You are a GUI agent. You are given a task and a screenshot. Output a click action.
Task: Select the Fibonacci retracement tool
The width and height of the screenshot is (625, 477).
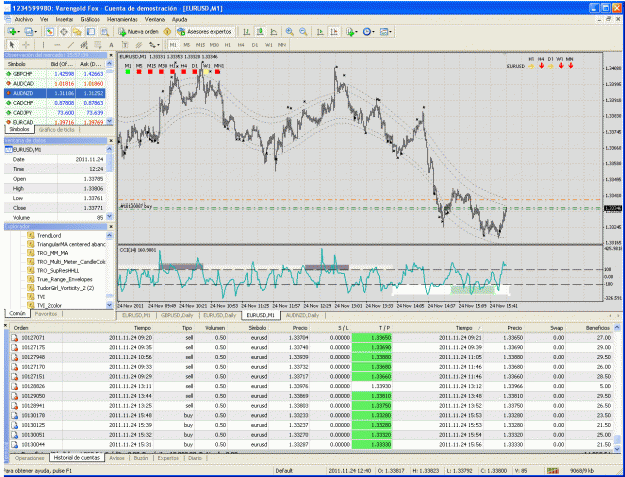pos(98,45)
